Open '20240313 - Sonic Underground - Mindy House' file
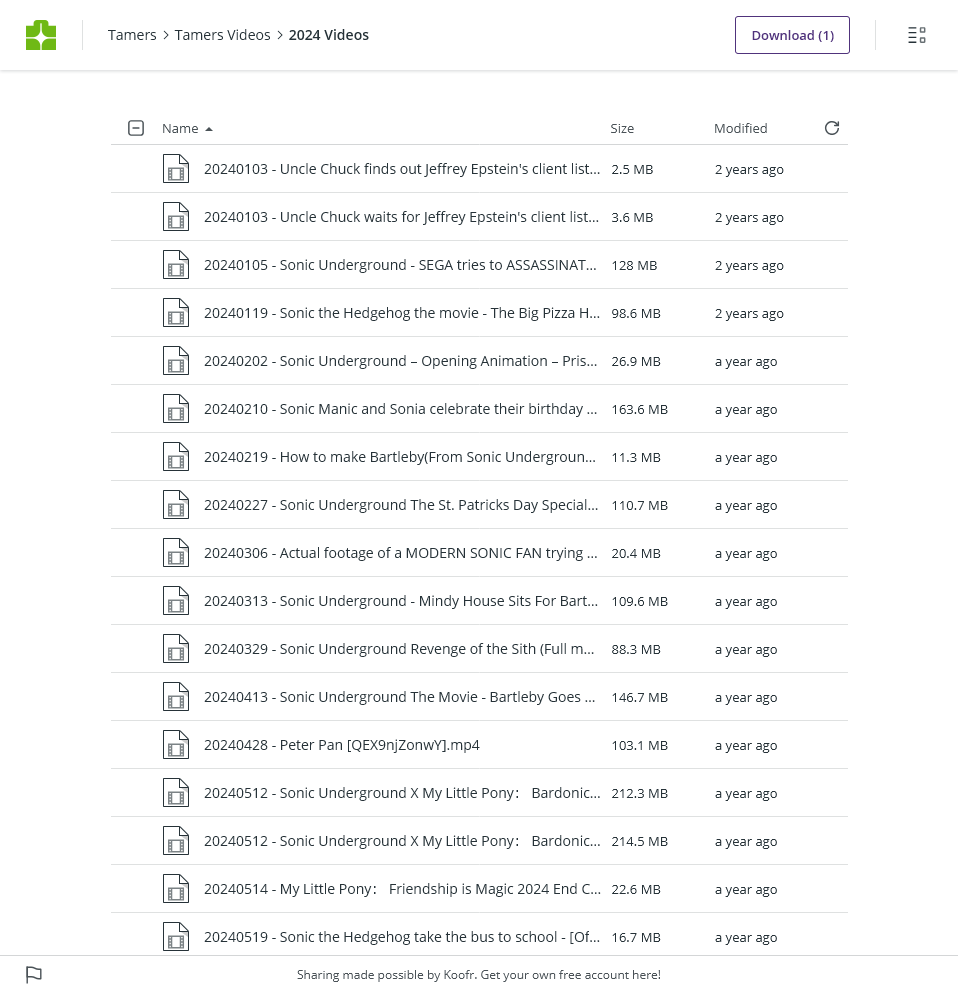Viewport: 958px width, 993px height. (401, 601)
